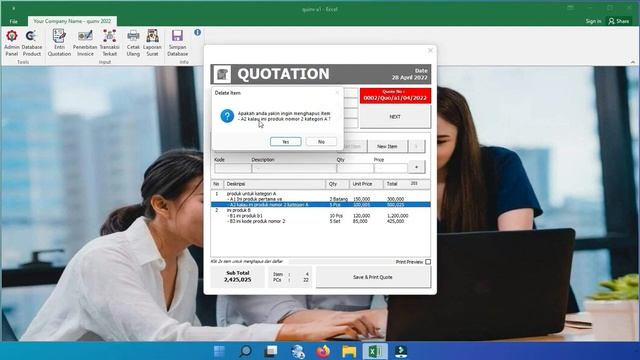This screenshot has height=360, width=640.
Task: Click the quotation logo icon in header
Action: click(x=222, y=74)
